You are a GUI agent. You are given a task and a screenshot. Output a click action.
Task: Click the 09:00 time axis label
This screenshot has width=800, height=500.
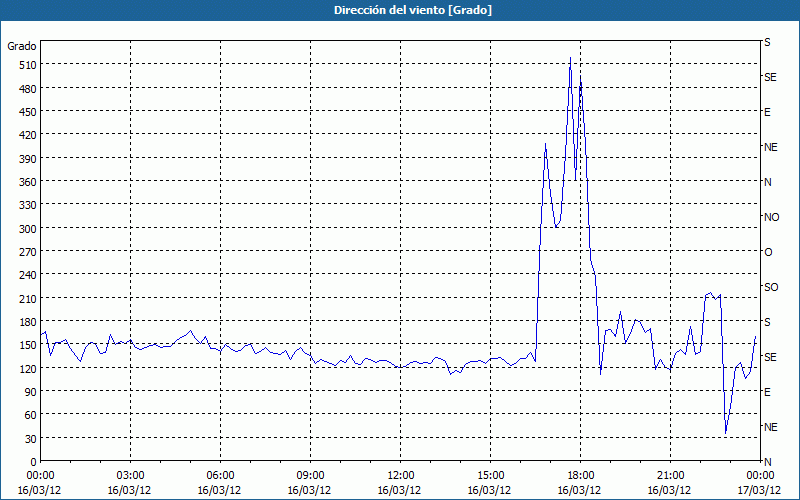click(x=310, y=476)
